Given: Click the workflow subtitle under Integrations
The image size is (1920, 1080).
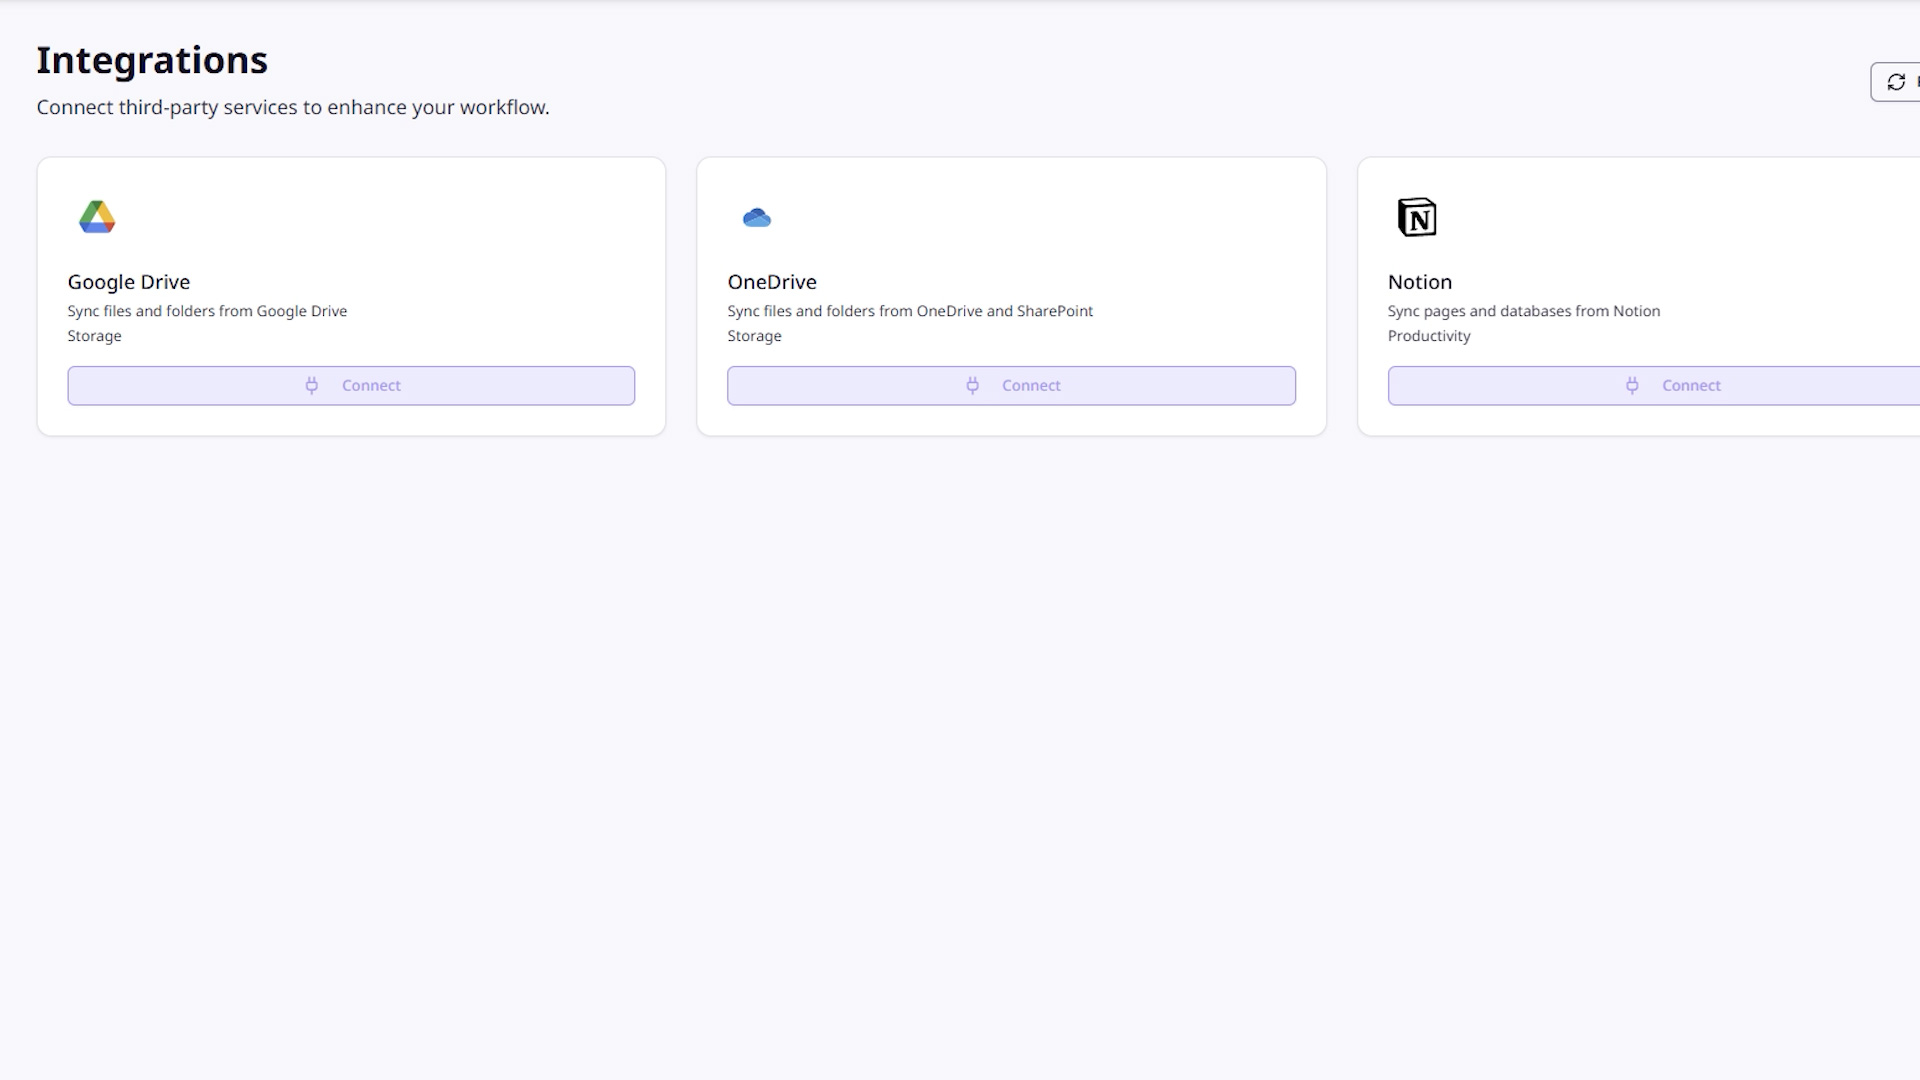Looking at the screenshot, I should 292,107.
